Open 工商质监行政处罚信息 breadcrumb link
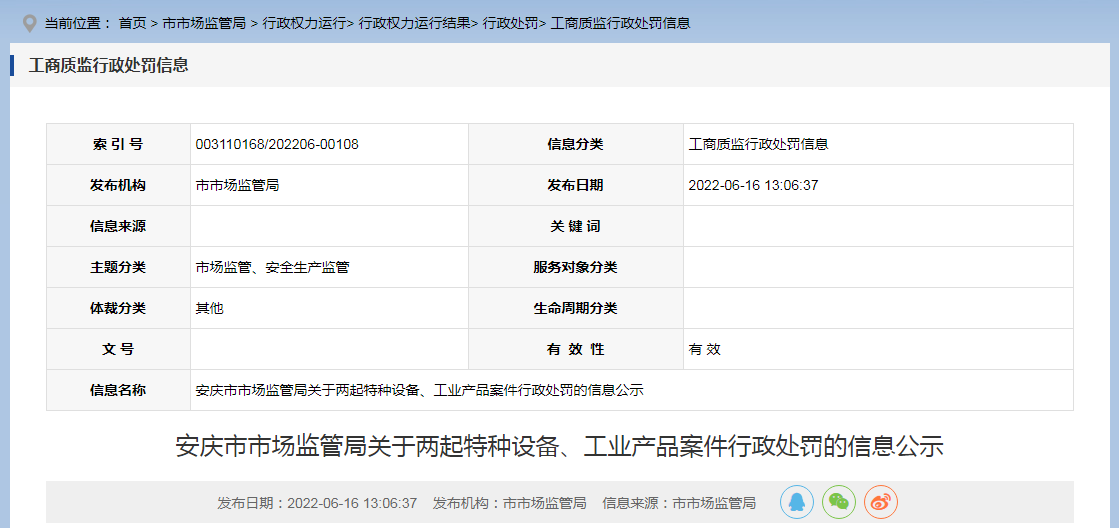The width and height of the screenshot is (1119, 528). click(621, 24)
